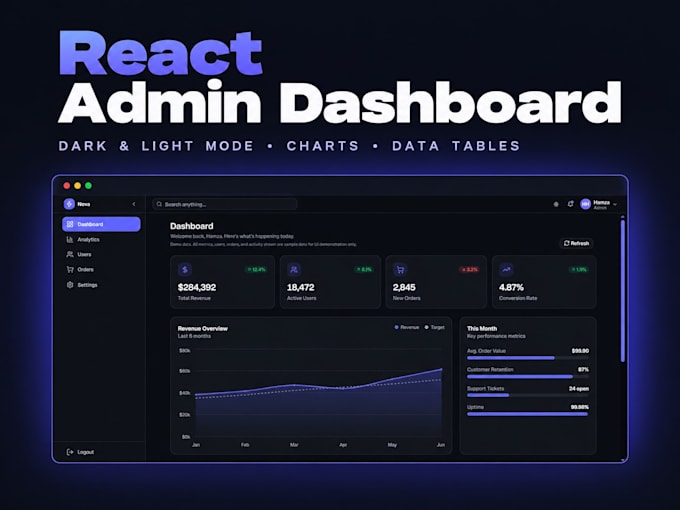680x510 pixels.
Task: Open the notifications bell icon
Action: [571, 204]
